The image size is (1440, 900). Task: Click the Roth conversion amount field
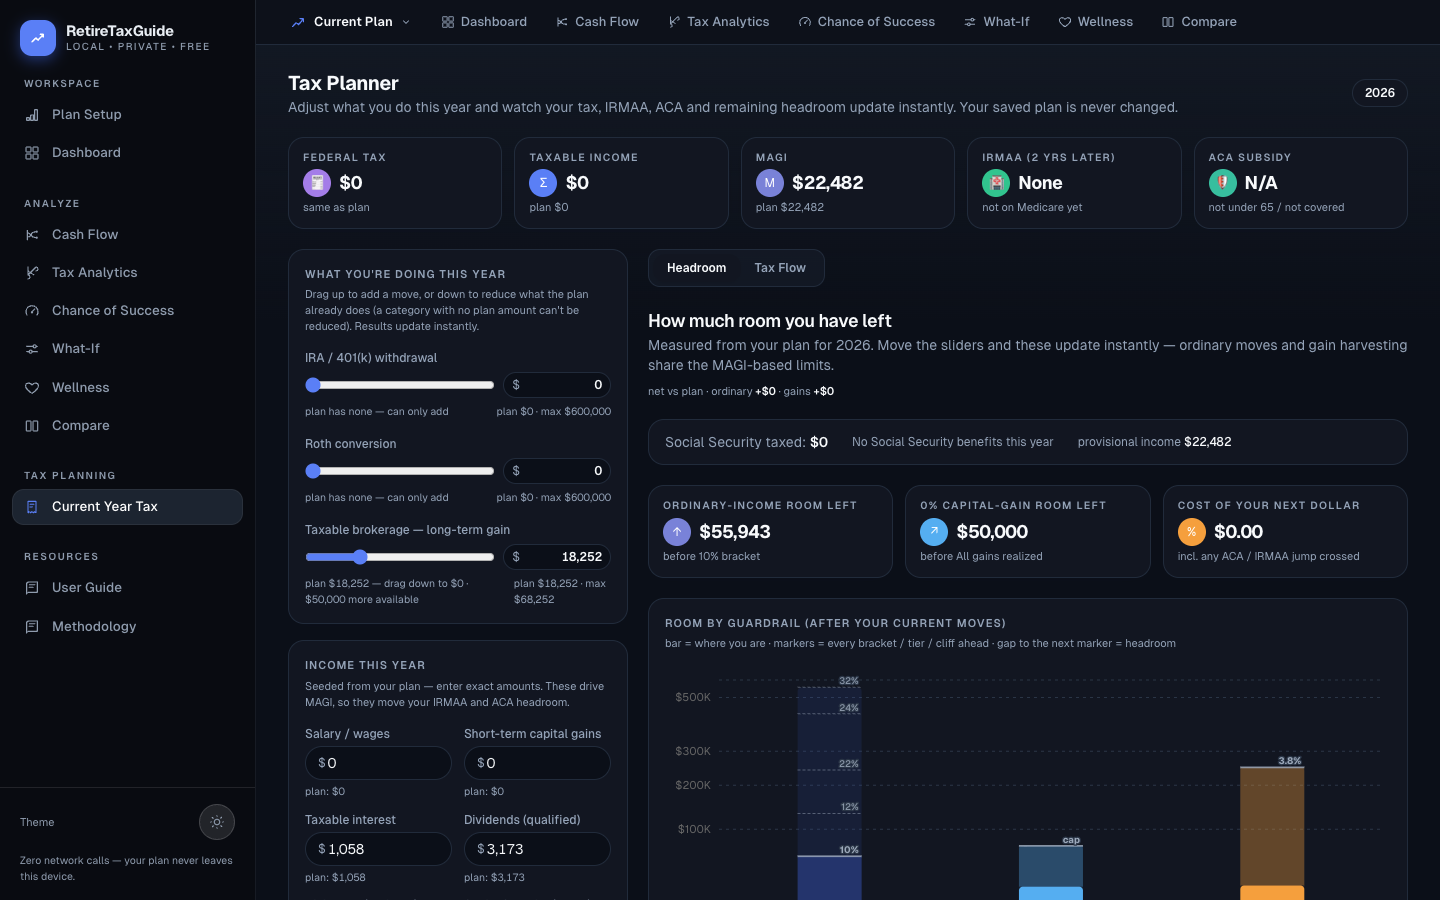[x=557, y=471]
